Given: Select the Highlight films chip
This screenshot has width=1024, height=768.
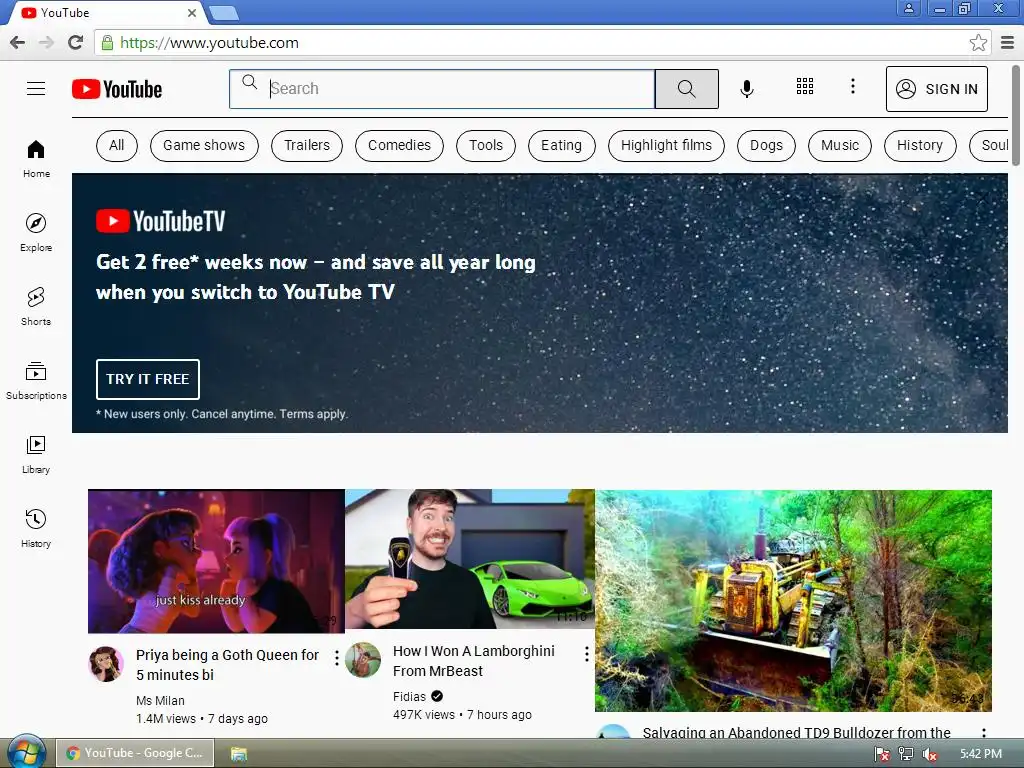Looking at the screenshot, I should click(666, 145).
